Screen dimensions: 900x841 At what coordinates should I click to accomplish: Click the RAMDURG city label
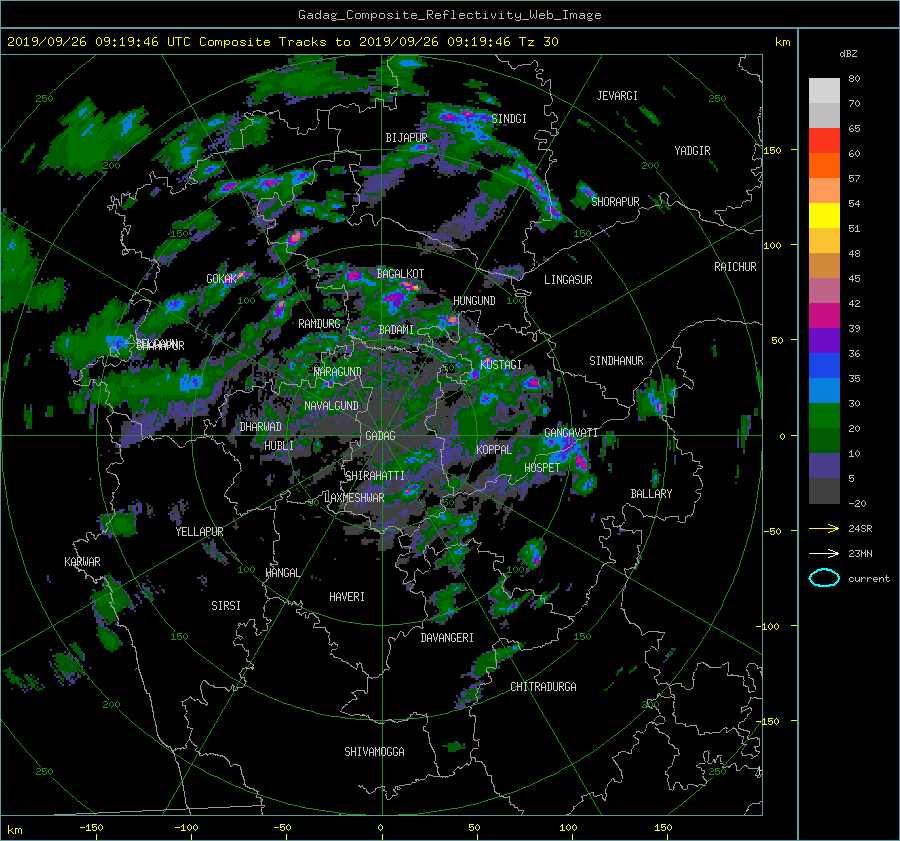click(x=319, y=324)
